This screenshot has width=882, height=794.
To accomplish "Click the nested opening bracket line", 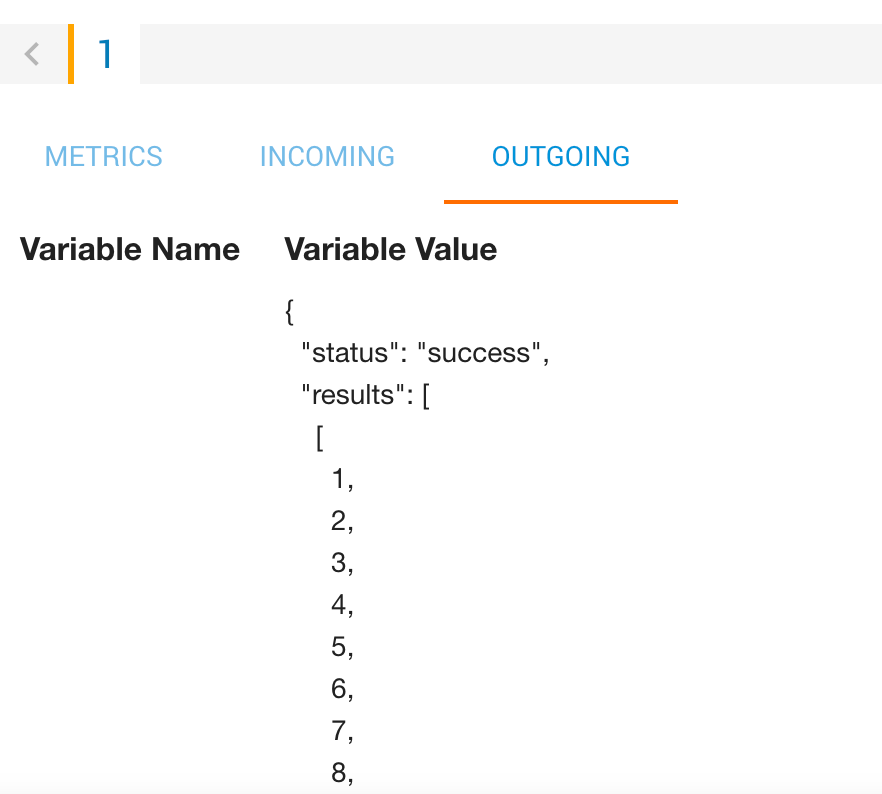I will tap(319, 437).
